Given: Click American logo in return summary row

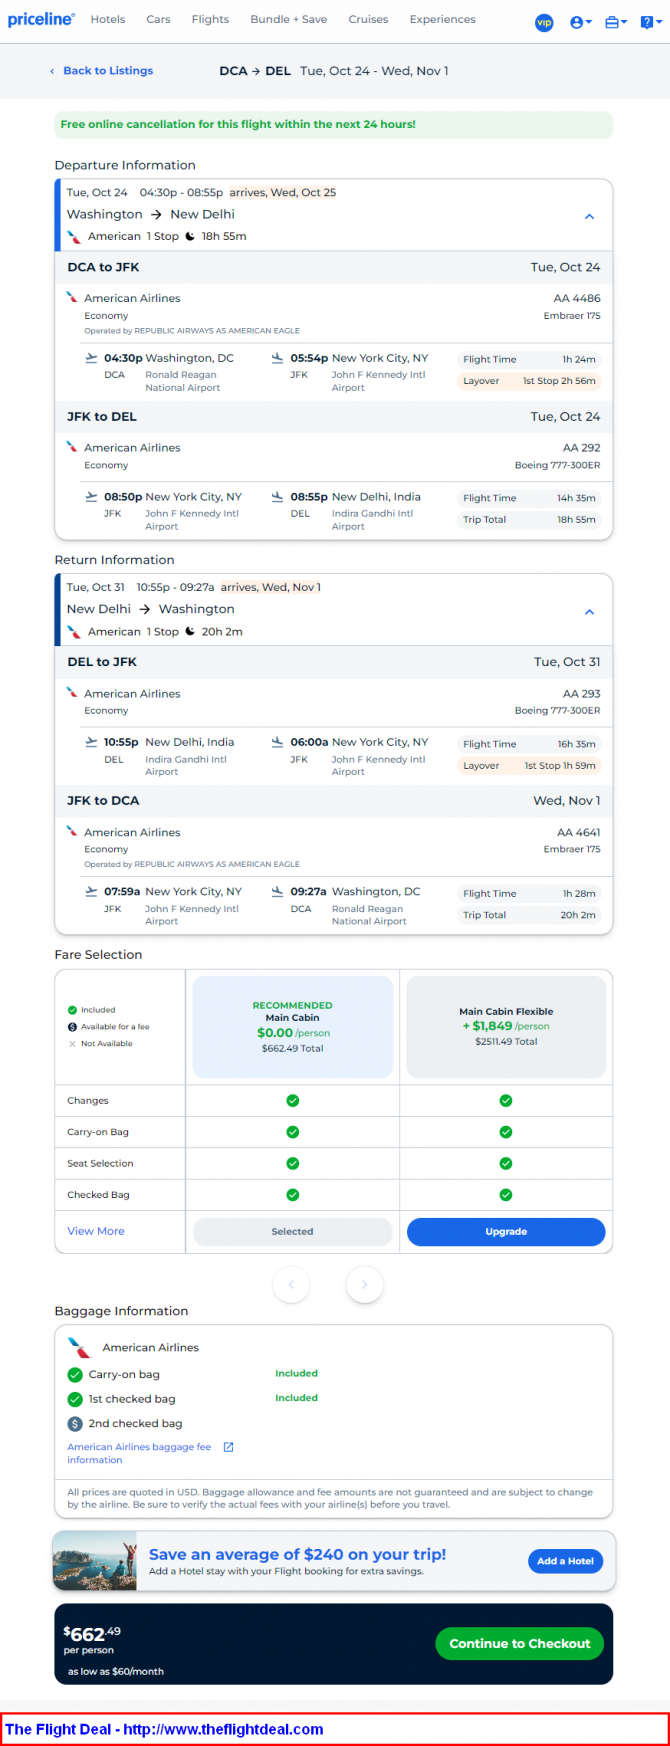Looking at the screenshot, I should [74, 632].
